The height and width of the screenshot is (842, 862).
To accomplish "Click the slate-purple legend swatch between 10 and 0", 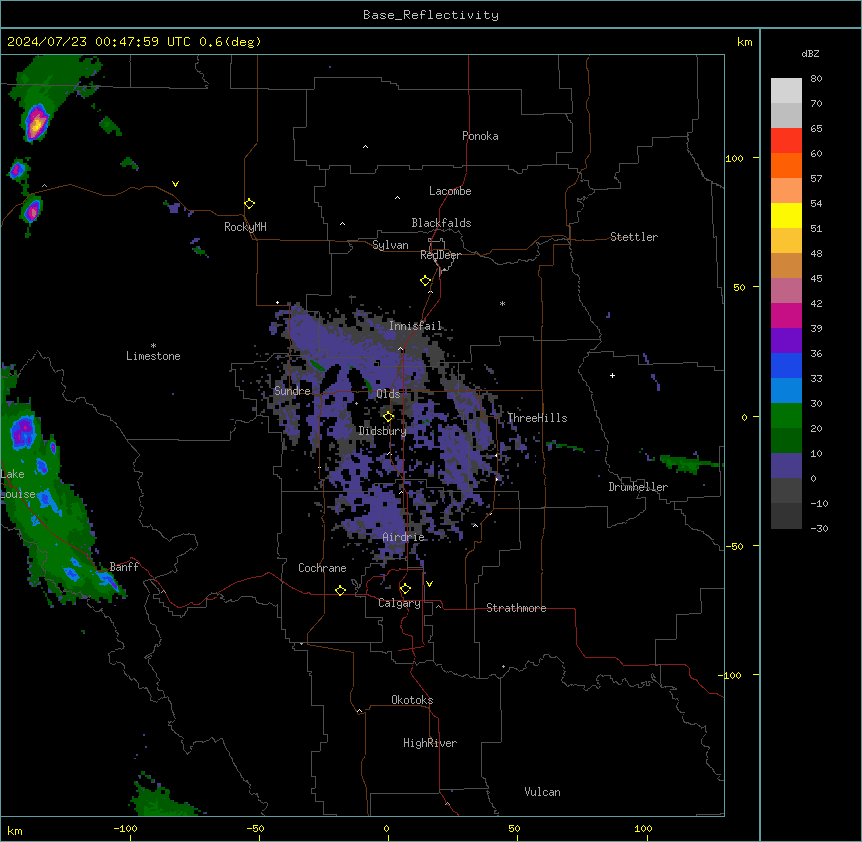I will (786, 466).
